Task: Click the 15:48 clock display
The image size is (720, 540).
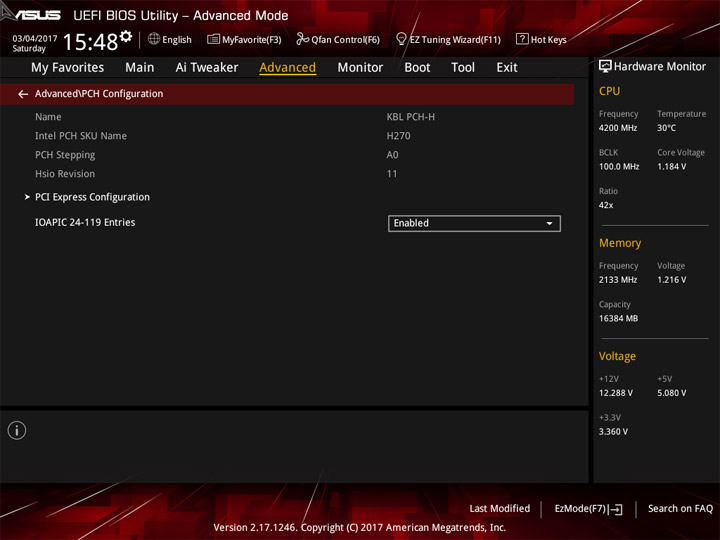Action: [90, 42]
